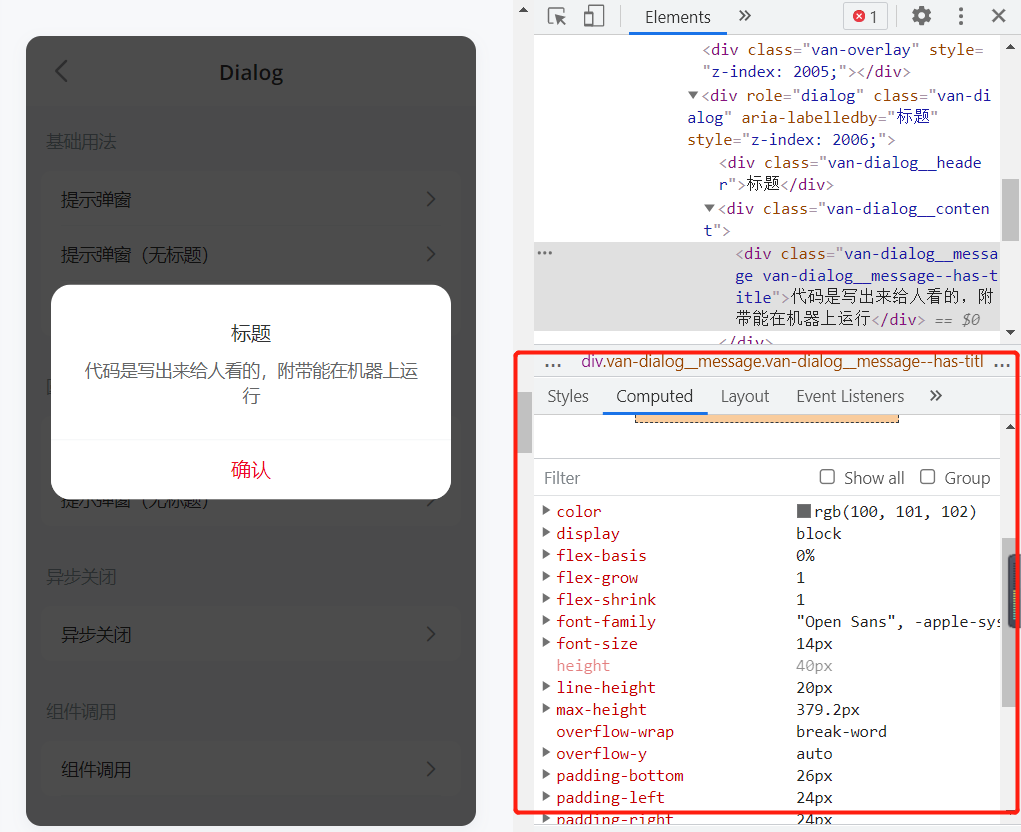Expand the font-family computed property
1021x832 pixels.
point(545,621)
